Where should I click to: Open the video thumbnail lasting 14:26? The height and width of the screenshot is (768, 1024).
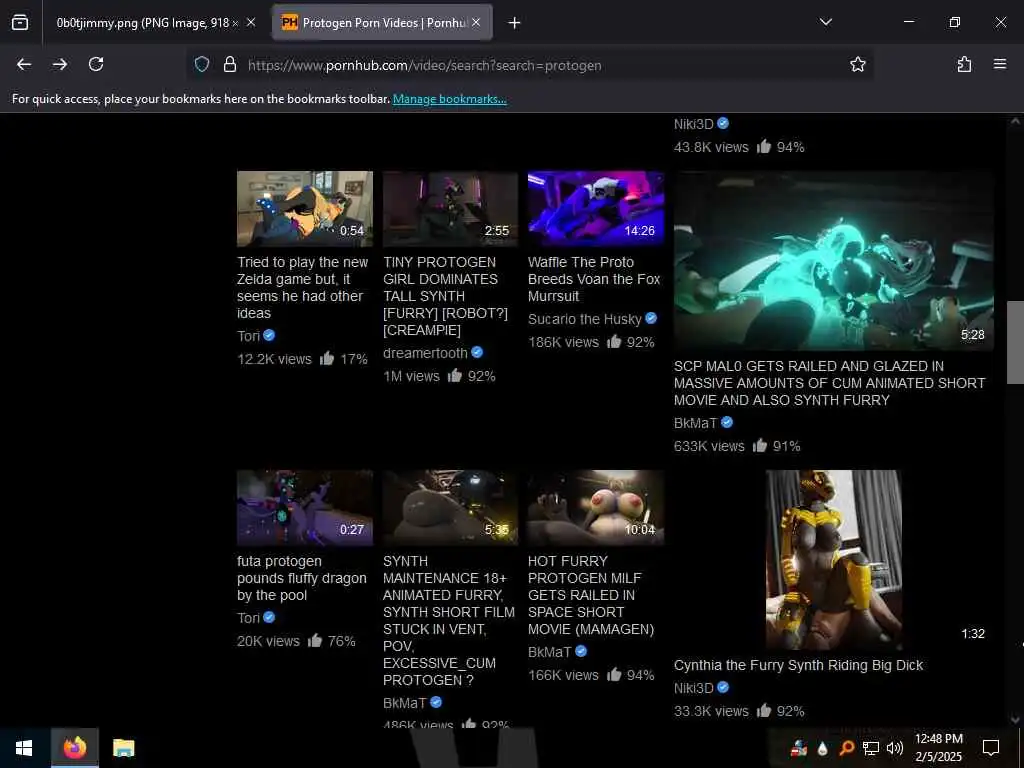(x=596, y=208)
